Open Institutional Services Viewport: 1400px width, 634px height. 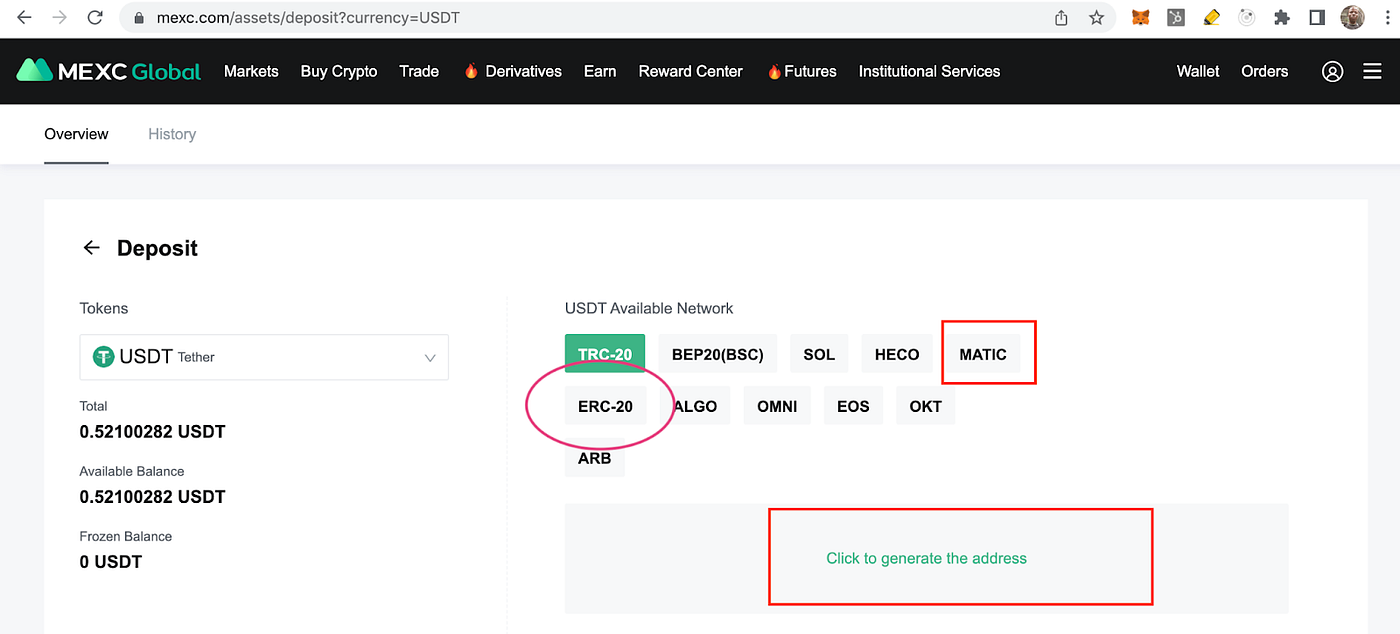click(929, 71)
